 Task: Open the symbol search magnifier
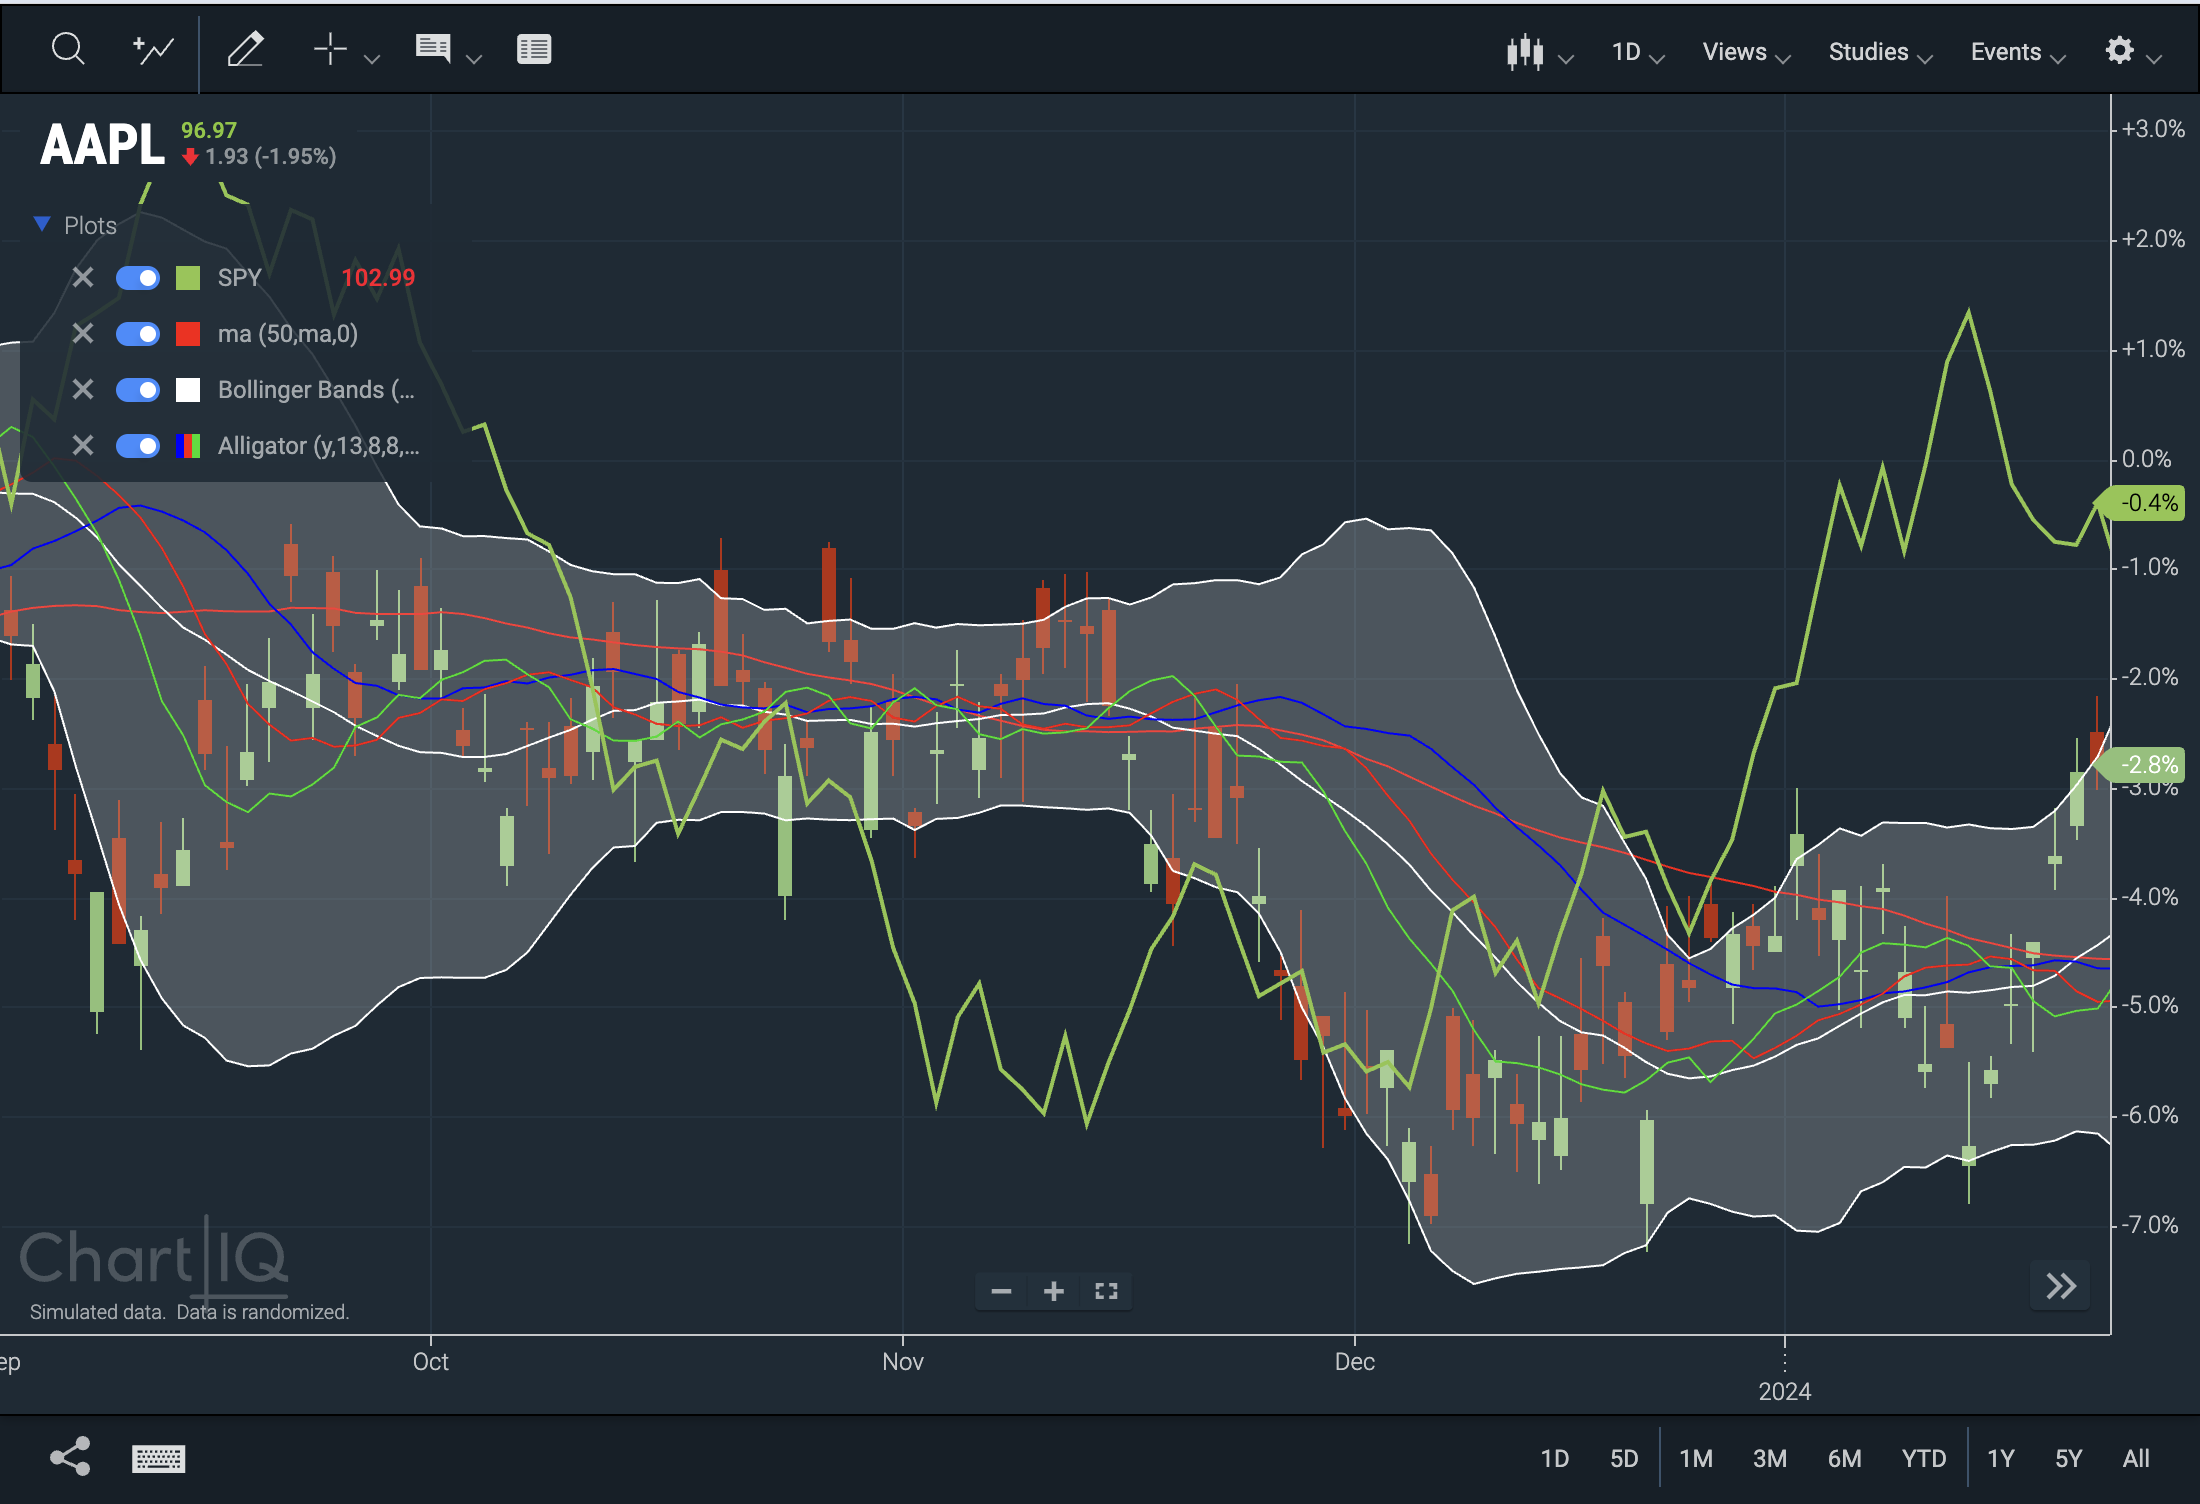tap(68, 49)
